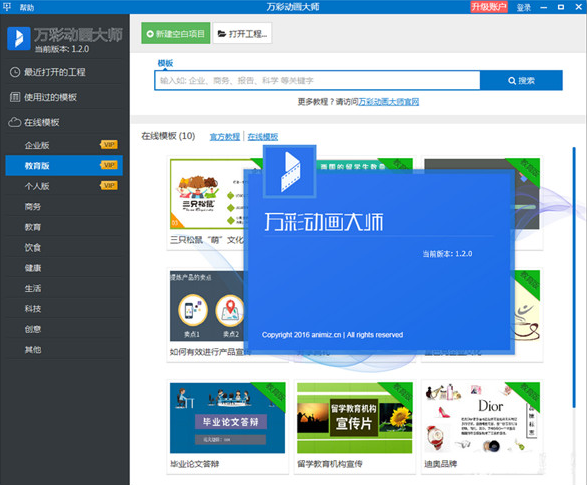The height and width of the screenshot is (485, 587).
Task: Click the blue 搜索 search button
Action: 521,80
